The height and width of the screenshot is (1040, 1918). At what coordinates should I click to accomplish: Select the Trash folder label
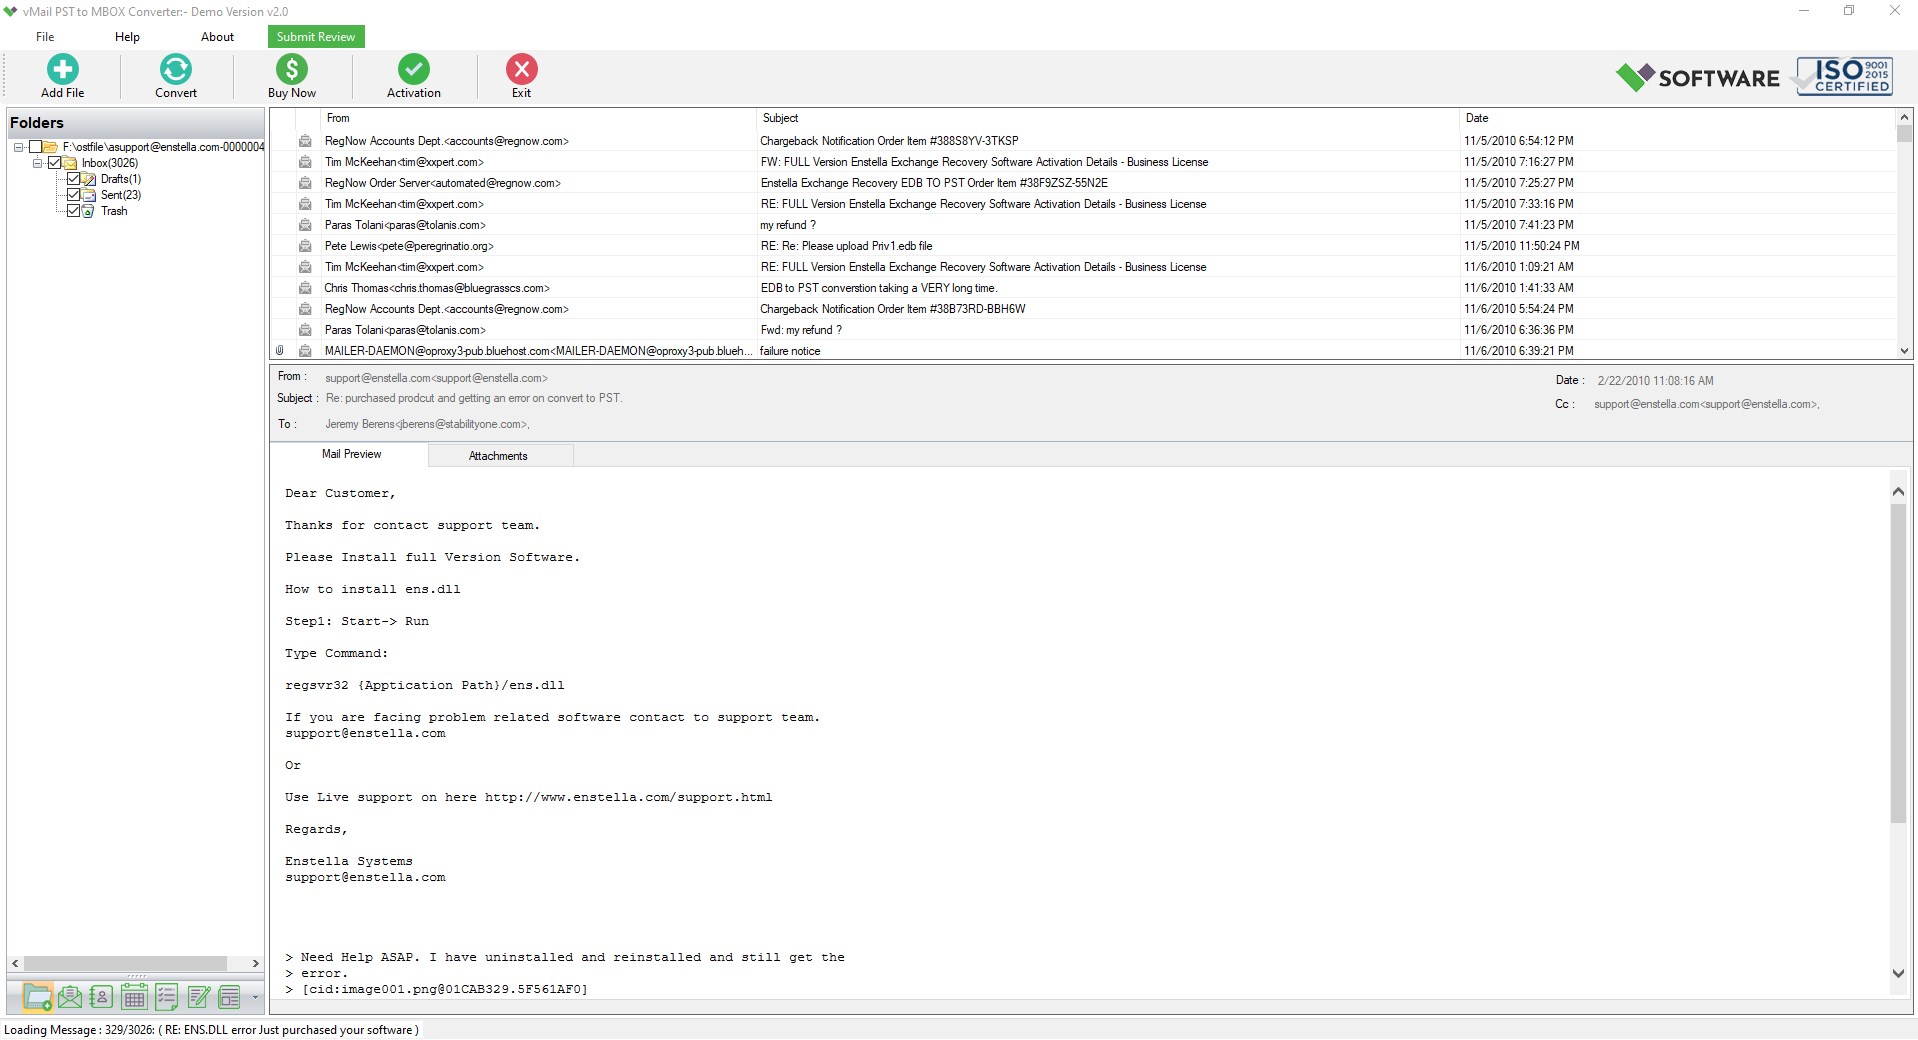tap(114, 211)
